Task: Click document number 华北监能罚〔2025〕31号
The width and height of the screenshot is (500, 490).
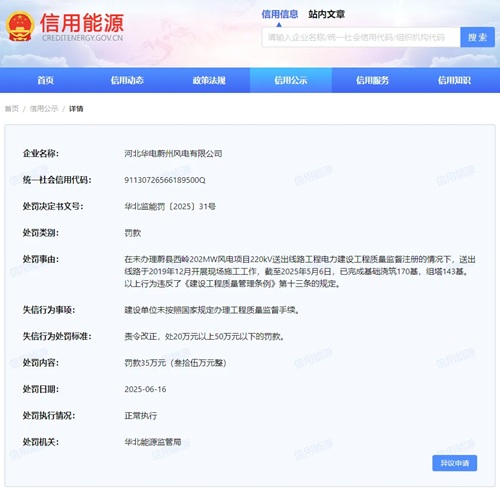Action: coord(170,206)
